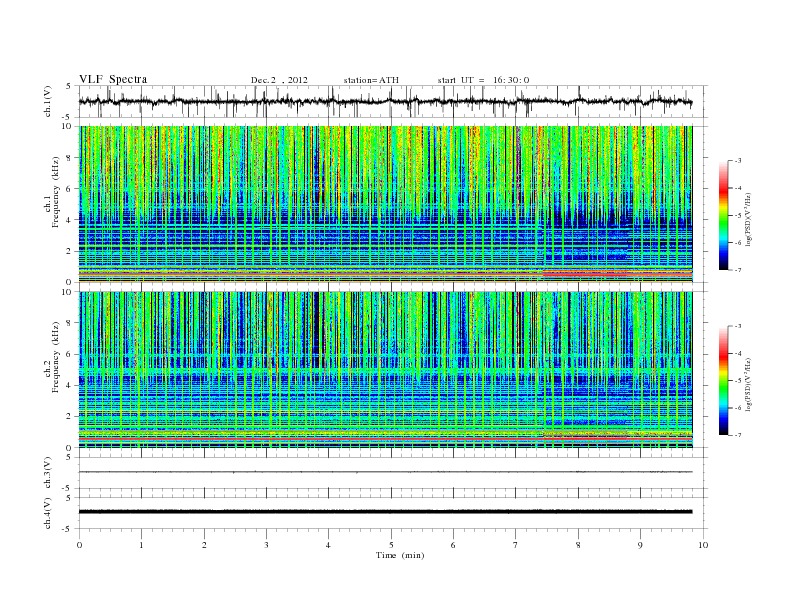Click the ch.2 spectrogram panel
The image size is (792, 612).
click(x=385, y=370)
